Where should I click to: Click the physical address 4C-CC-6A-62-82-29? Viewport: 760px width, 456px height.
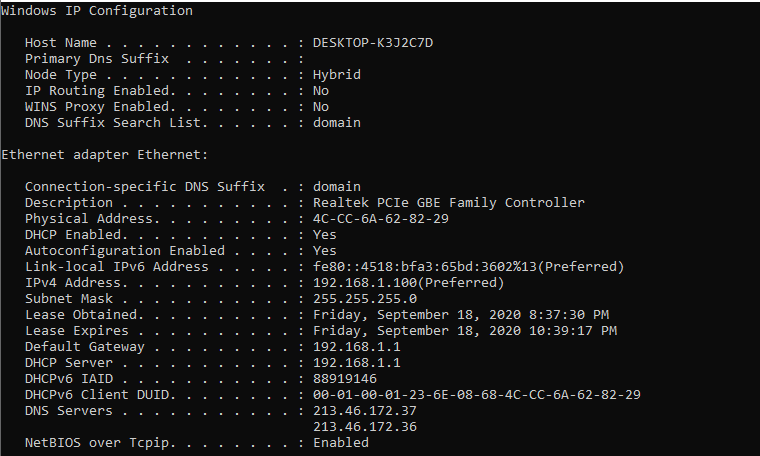(x=381, y=219)
